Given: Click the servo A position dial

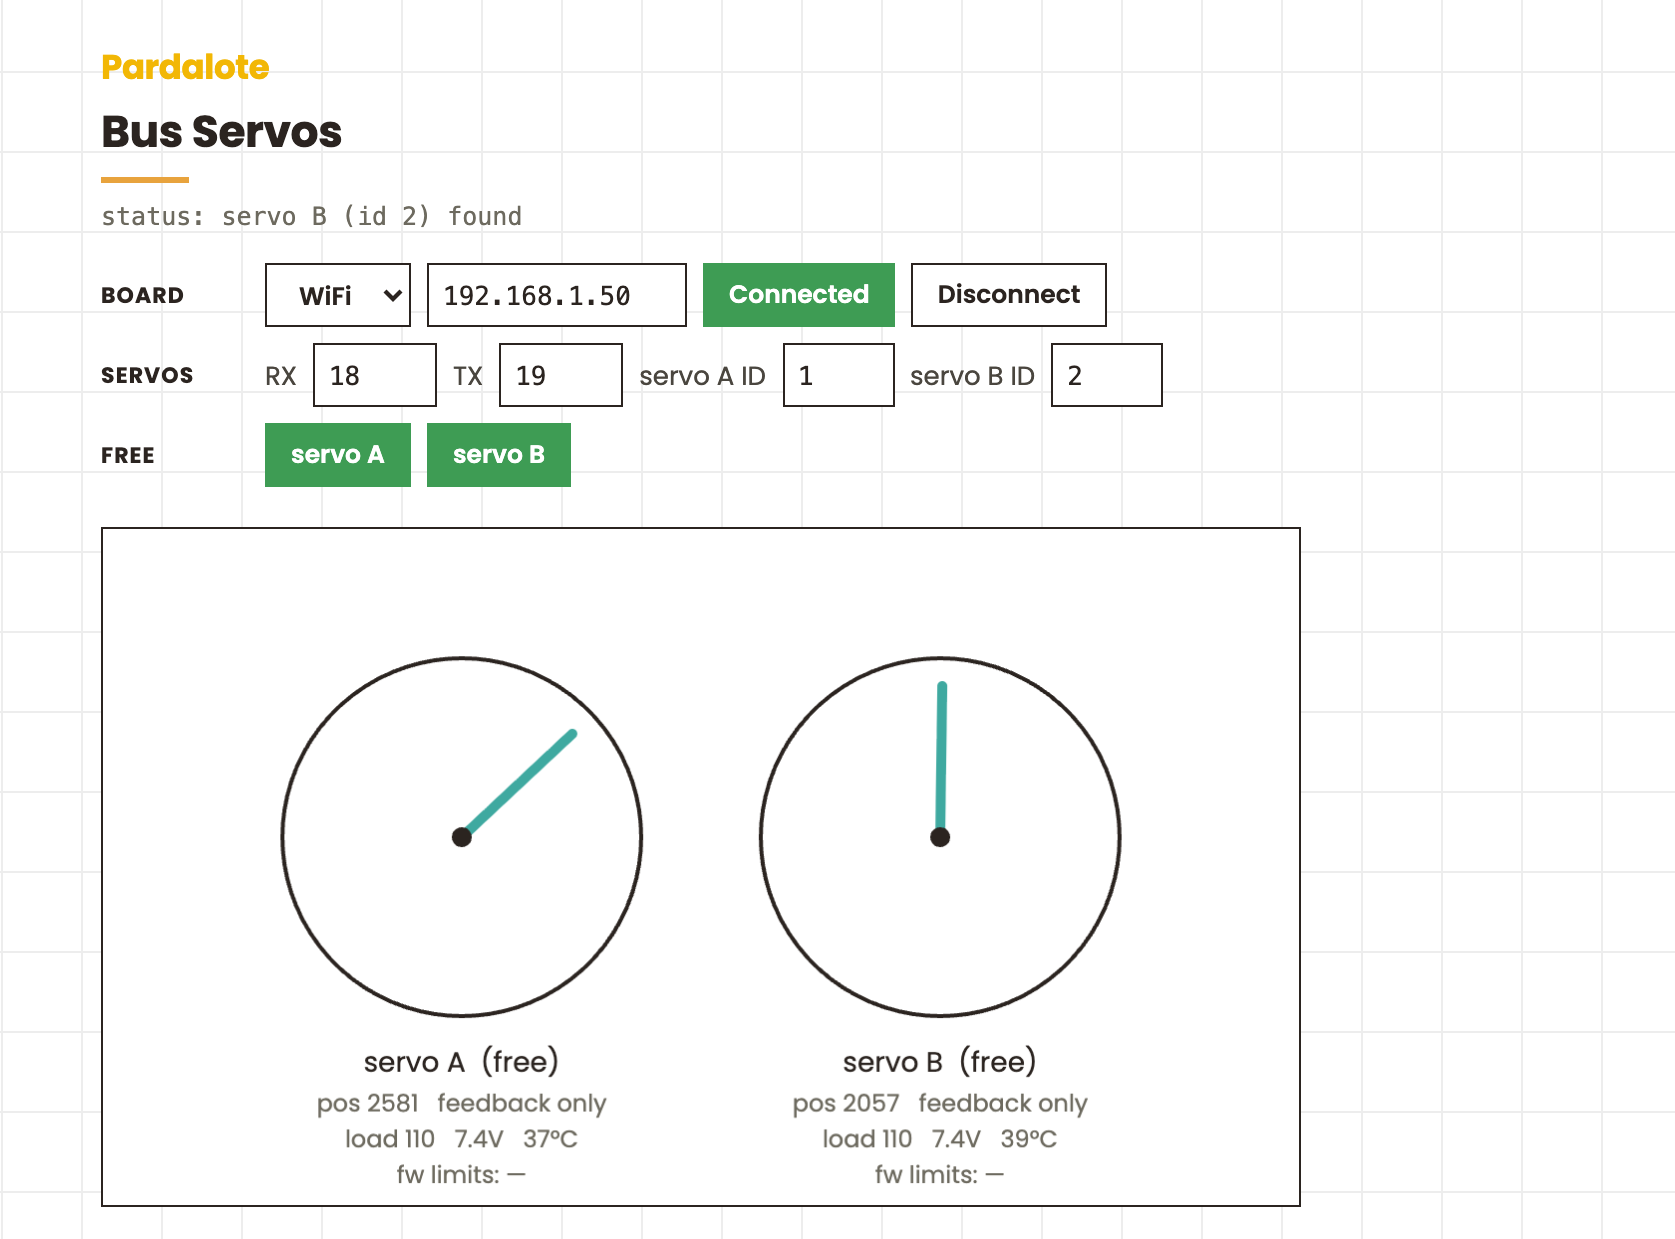Looking at the screenshot, I should point(462,837).
